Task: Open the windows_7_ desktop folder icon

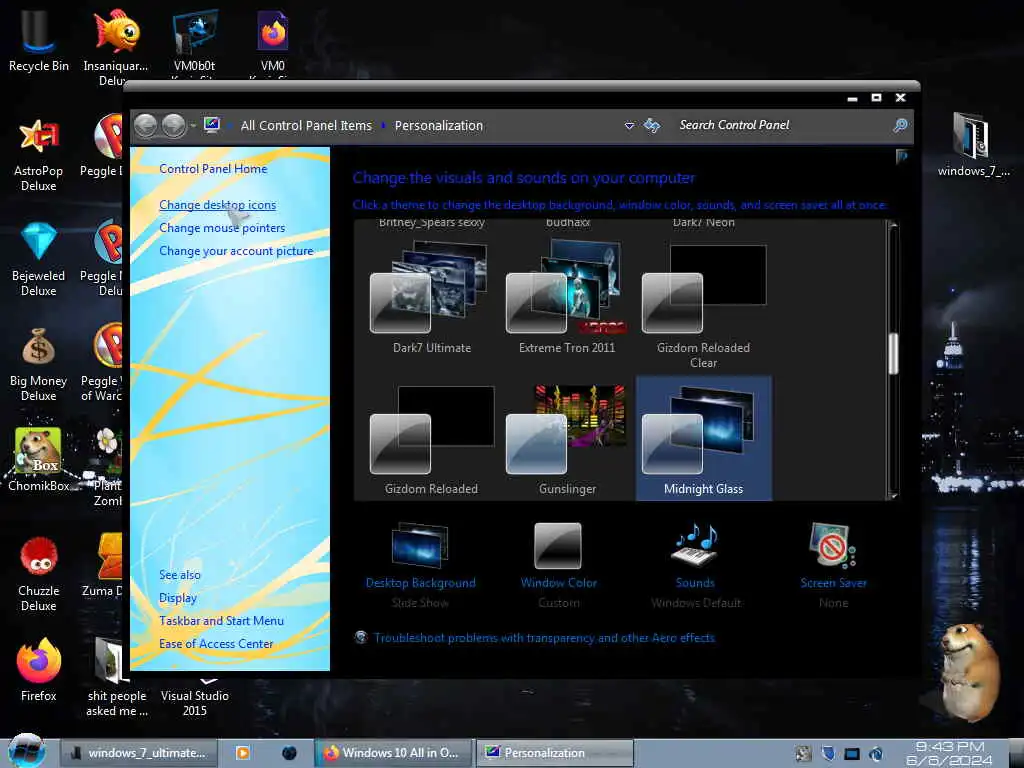Action: 973,144
